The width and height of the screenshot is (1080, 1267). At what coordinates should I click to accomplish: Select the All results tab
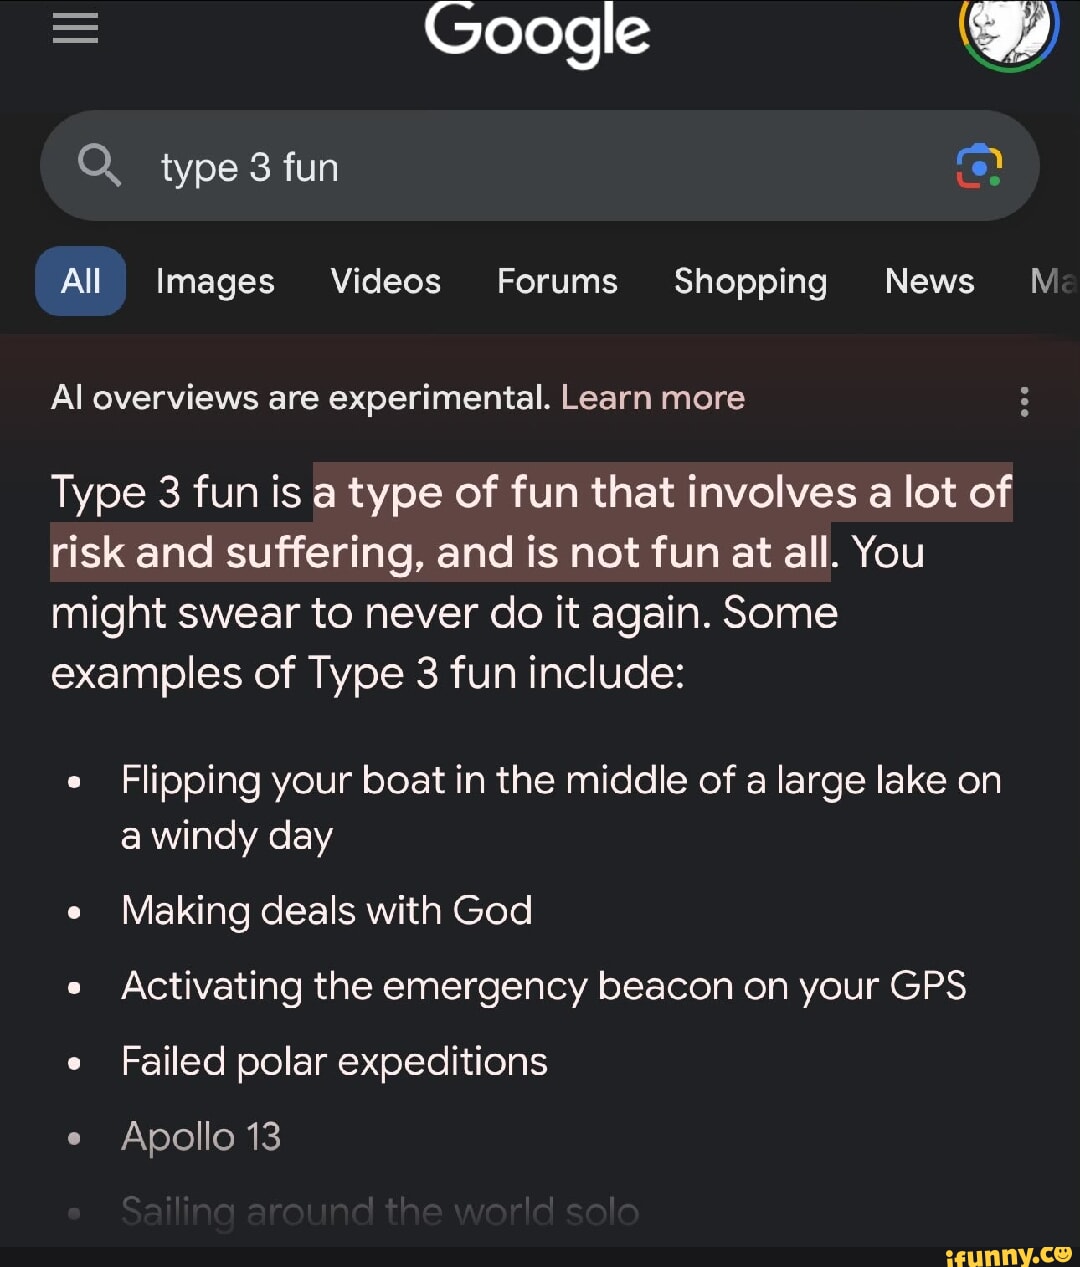click(80, 282)
